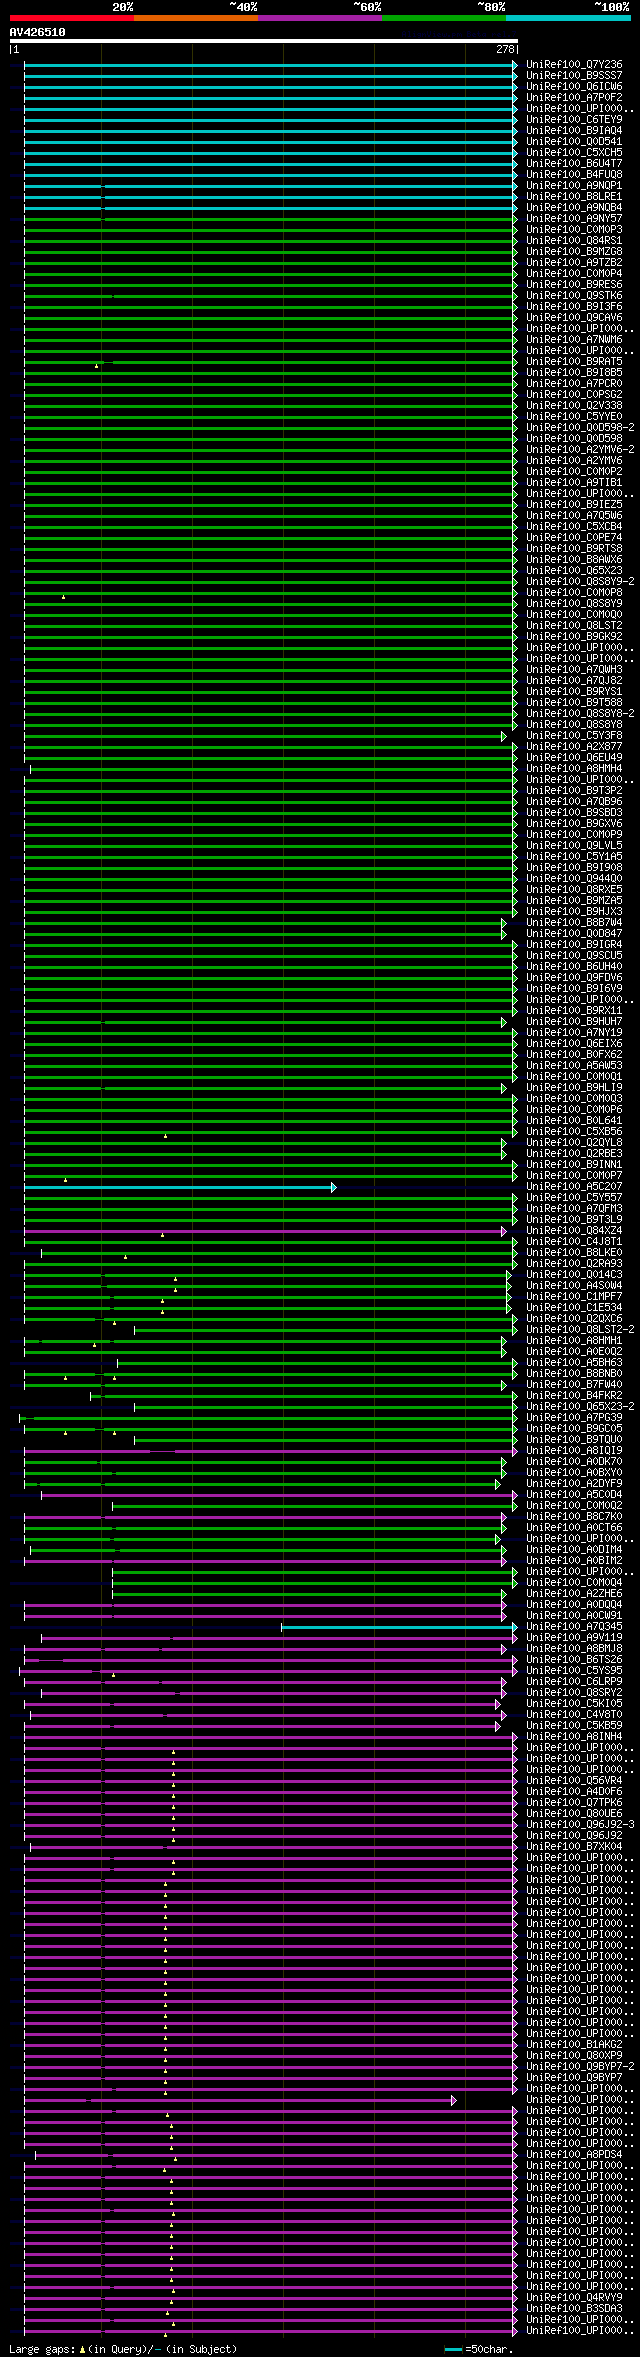Click label UniRef100_A2X877
Image resolution: width=640 pixels, height=2357 pixels.
[x=574, y=747]
